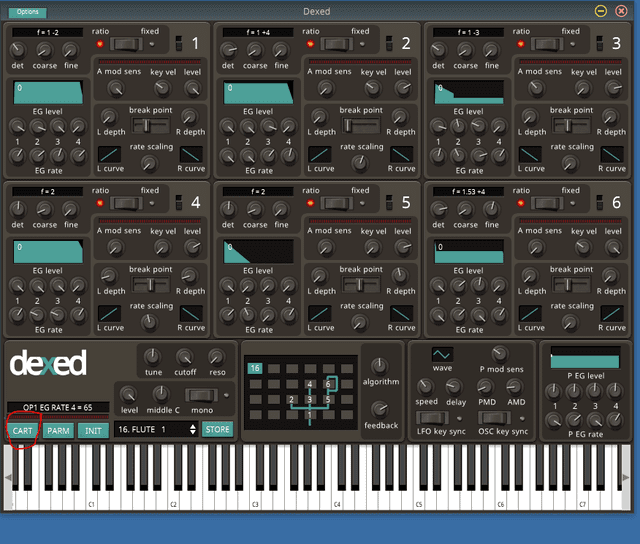Click the CART button
This screenshot has width=640, height=544.
pyautogui.click(x=22, y=430)
